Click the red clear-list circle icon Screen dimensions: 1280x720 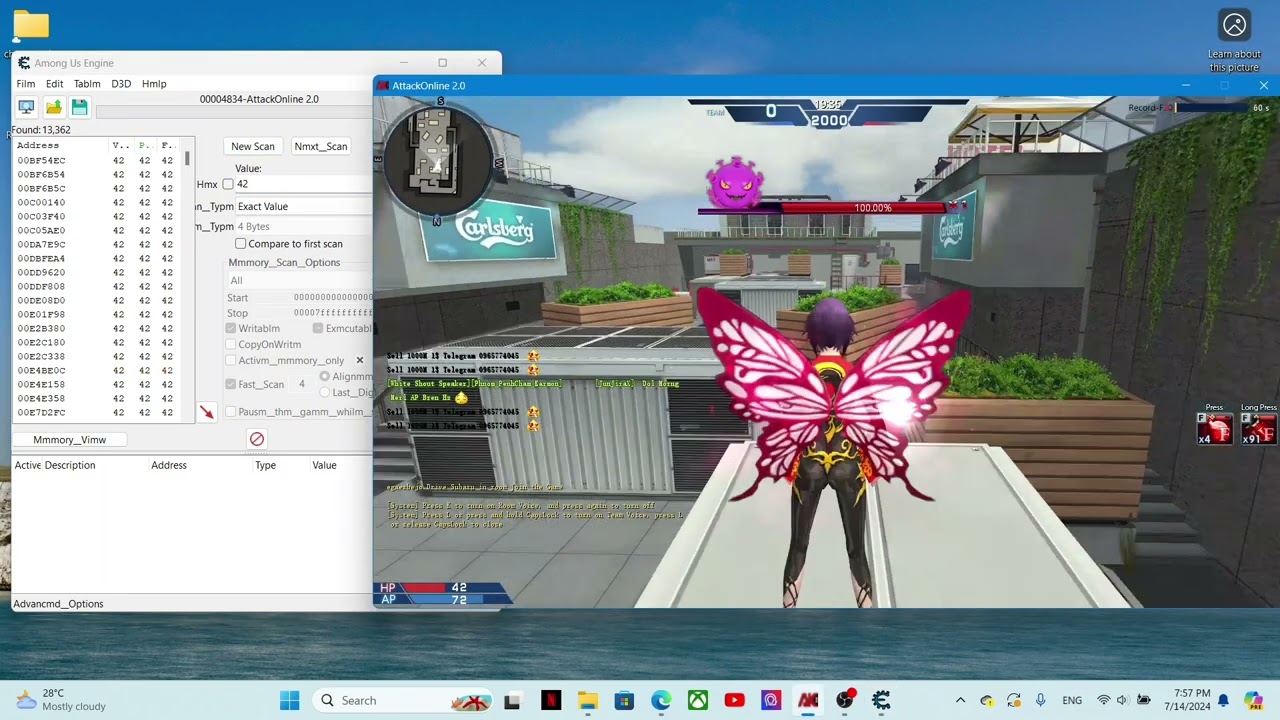[257, 439]
